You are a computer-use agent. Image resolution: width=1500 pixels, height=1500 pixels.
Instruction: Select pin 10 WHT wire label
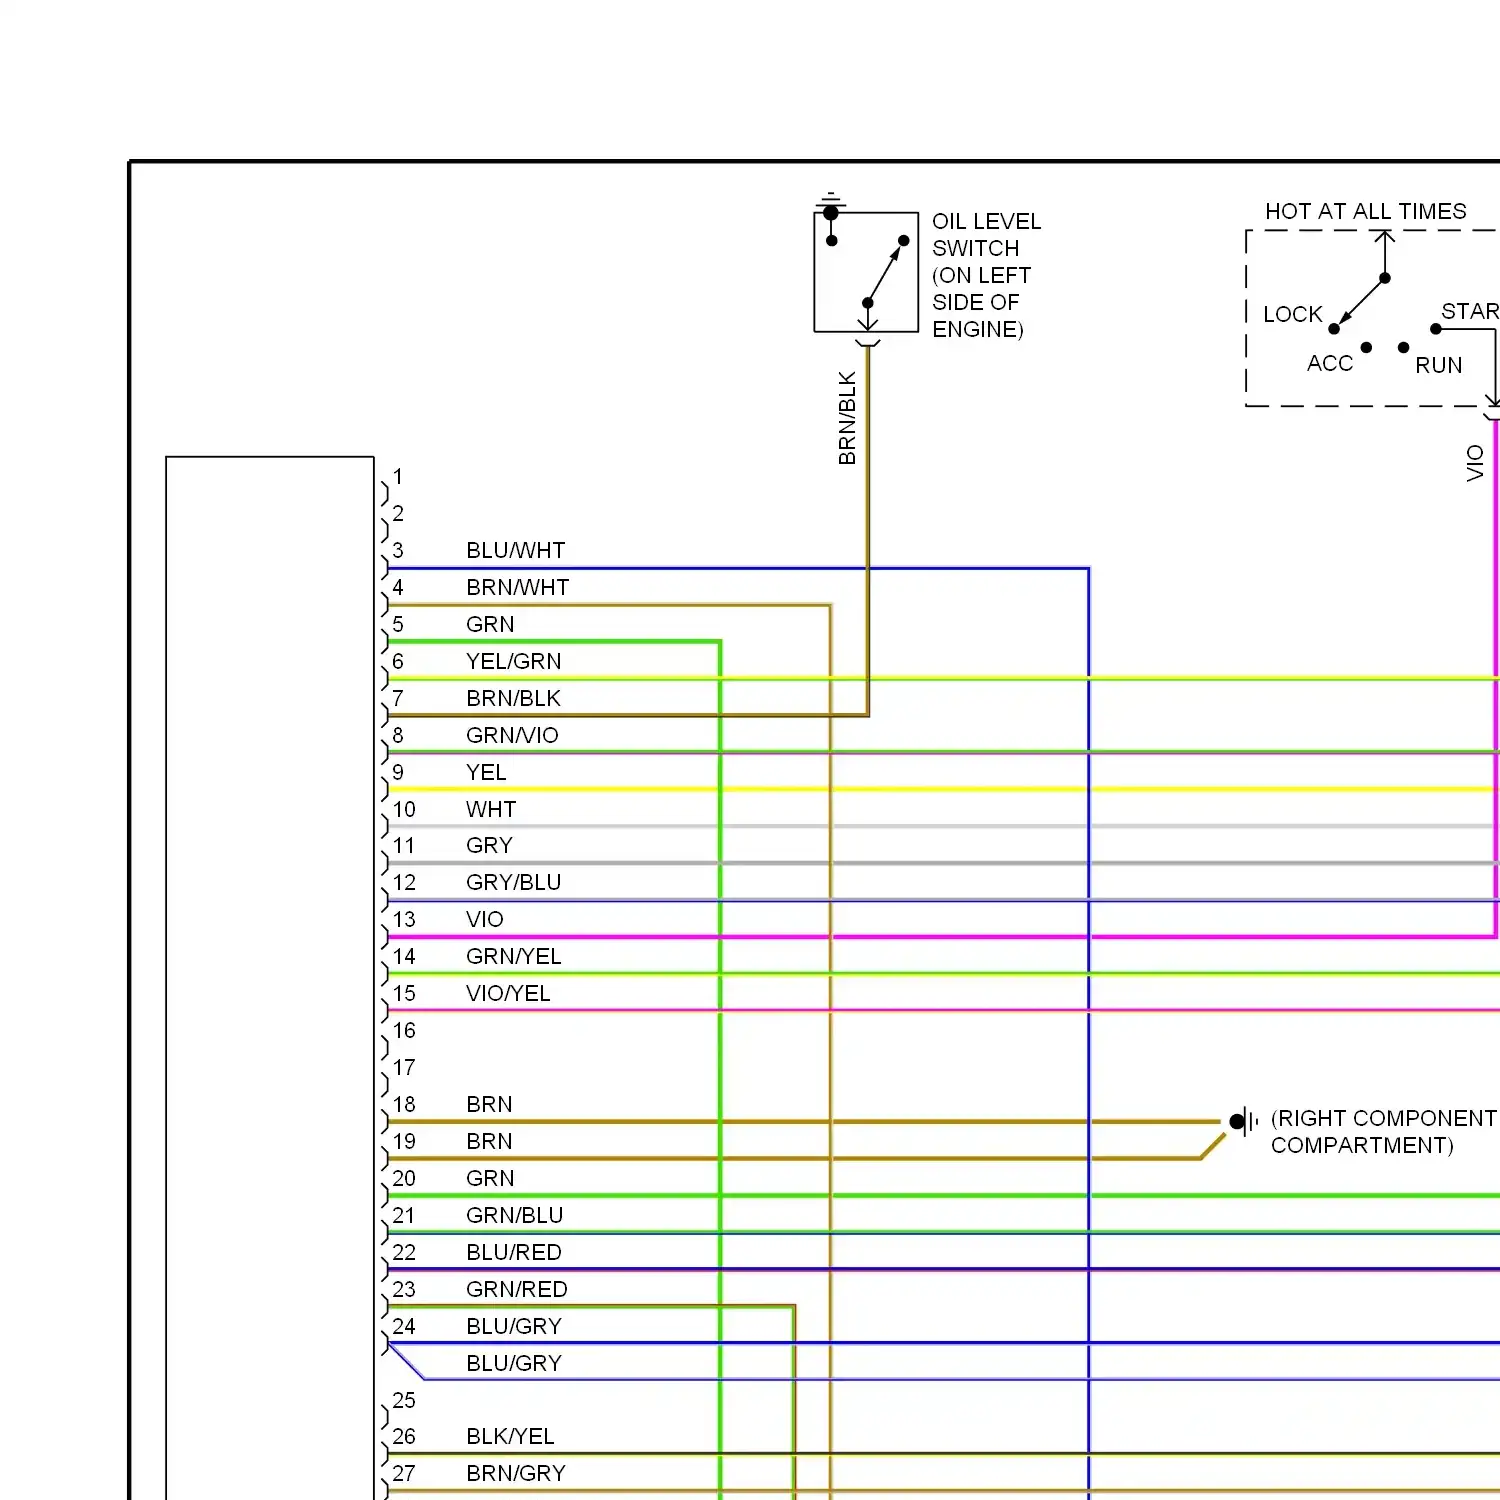tap(491, 809)
